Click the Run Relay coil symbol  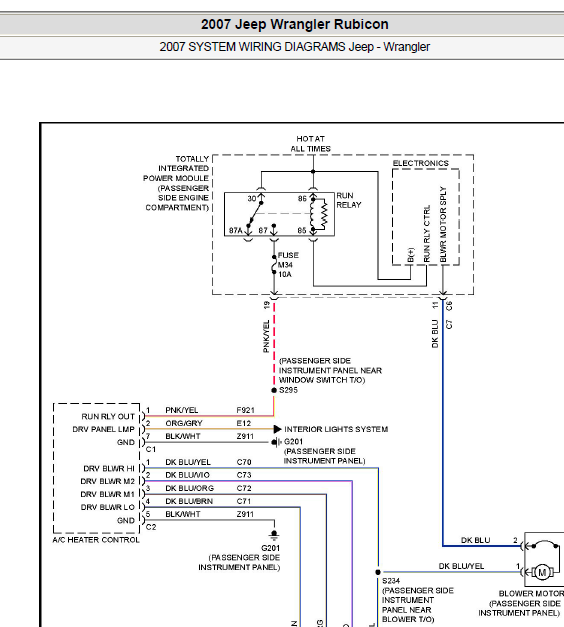click(x=323, y=215)
